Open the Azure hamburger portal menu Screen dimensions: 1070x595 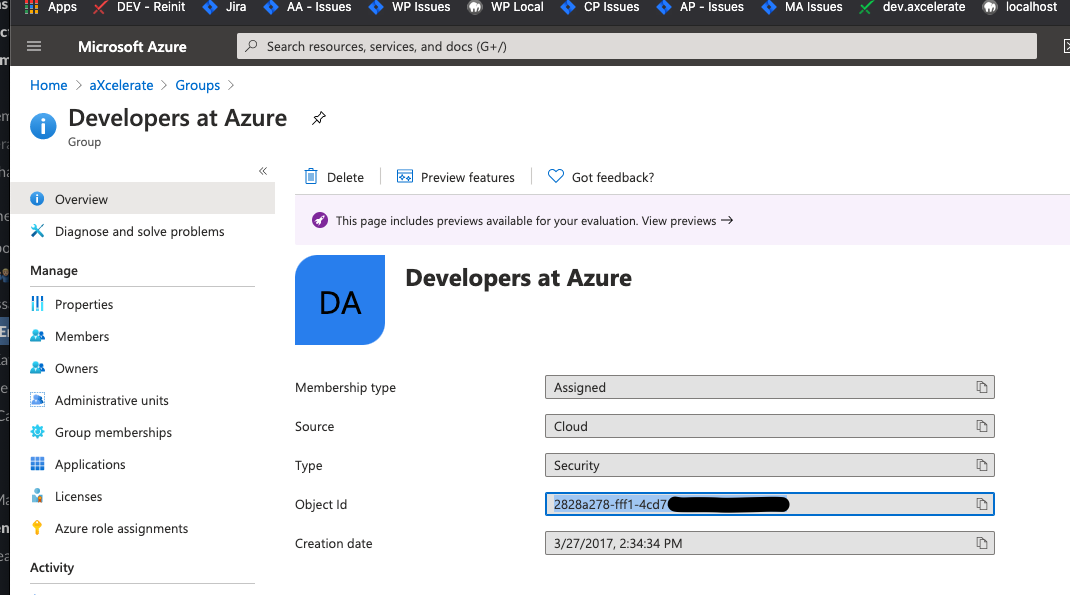pos(35,46)
